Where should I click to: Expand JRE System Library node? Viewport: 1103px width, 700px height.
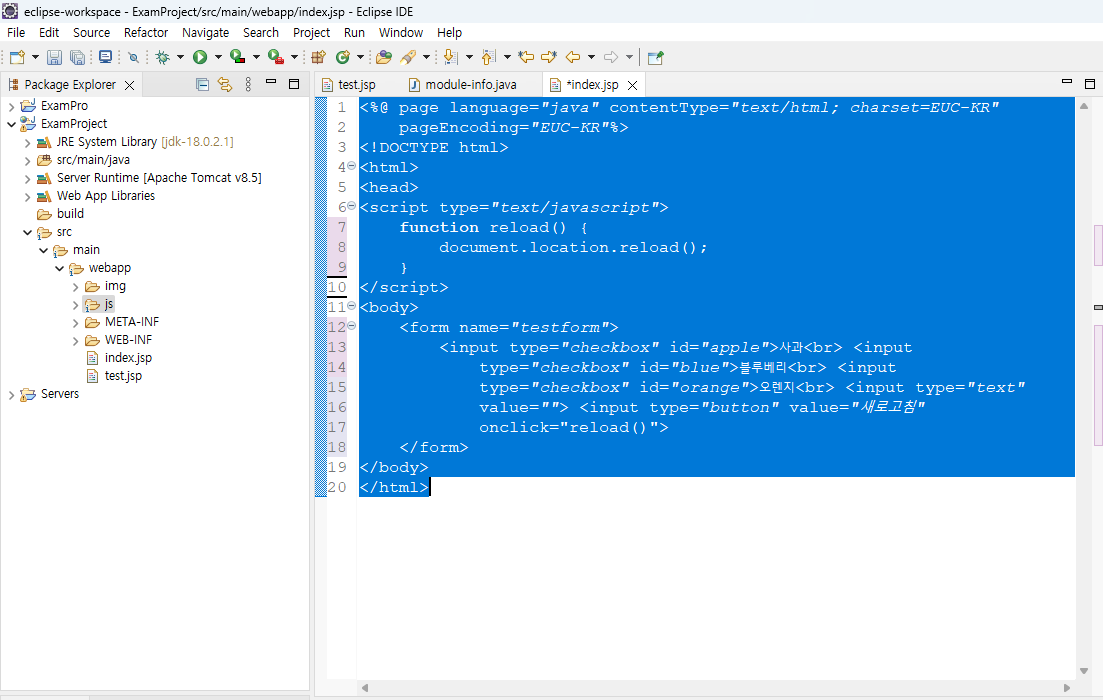coord(27,143)
